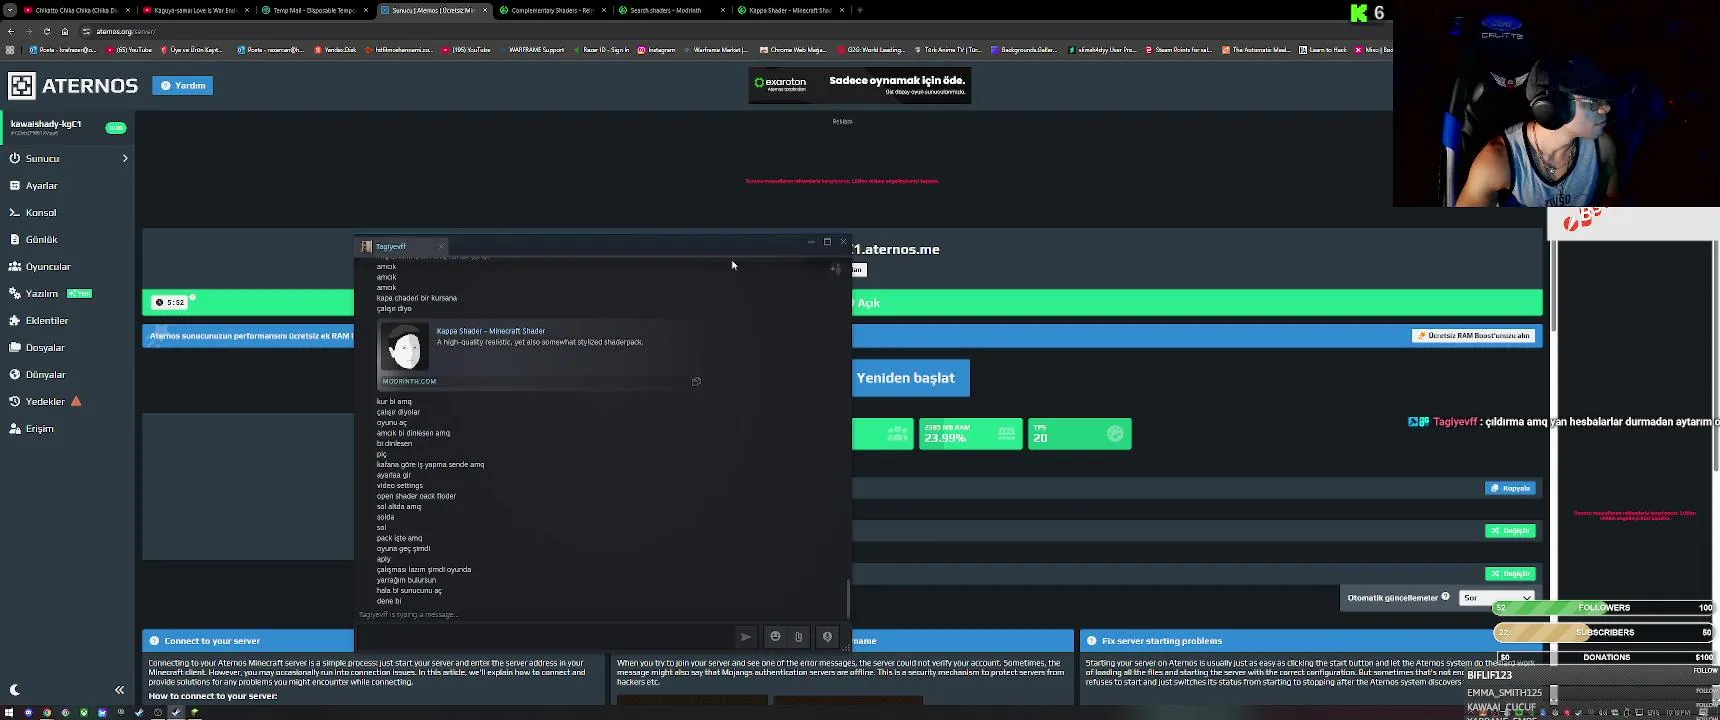
Task: Click the exaroton advertisement banner
Action: point(859,85)
